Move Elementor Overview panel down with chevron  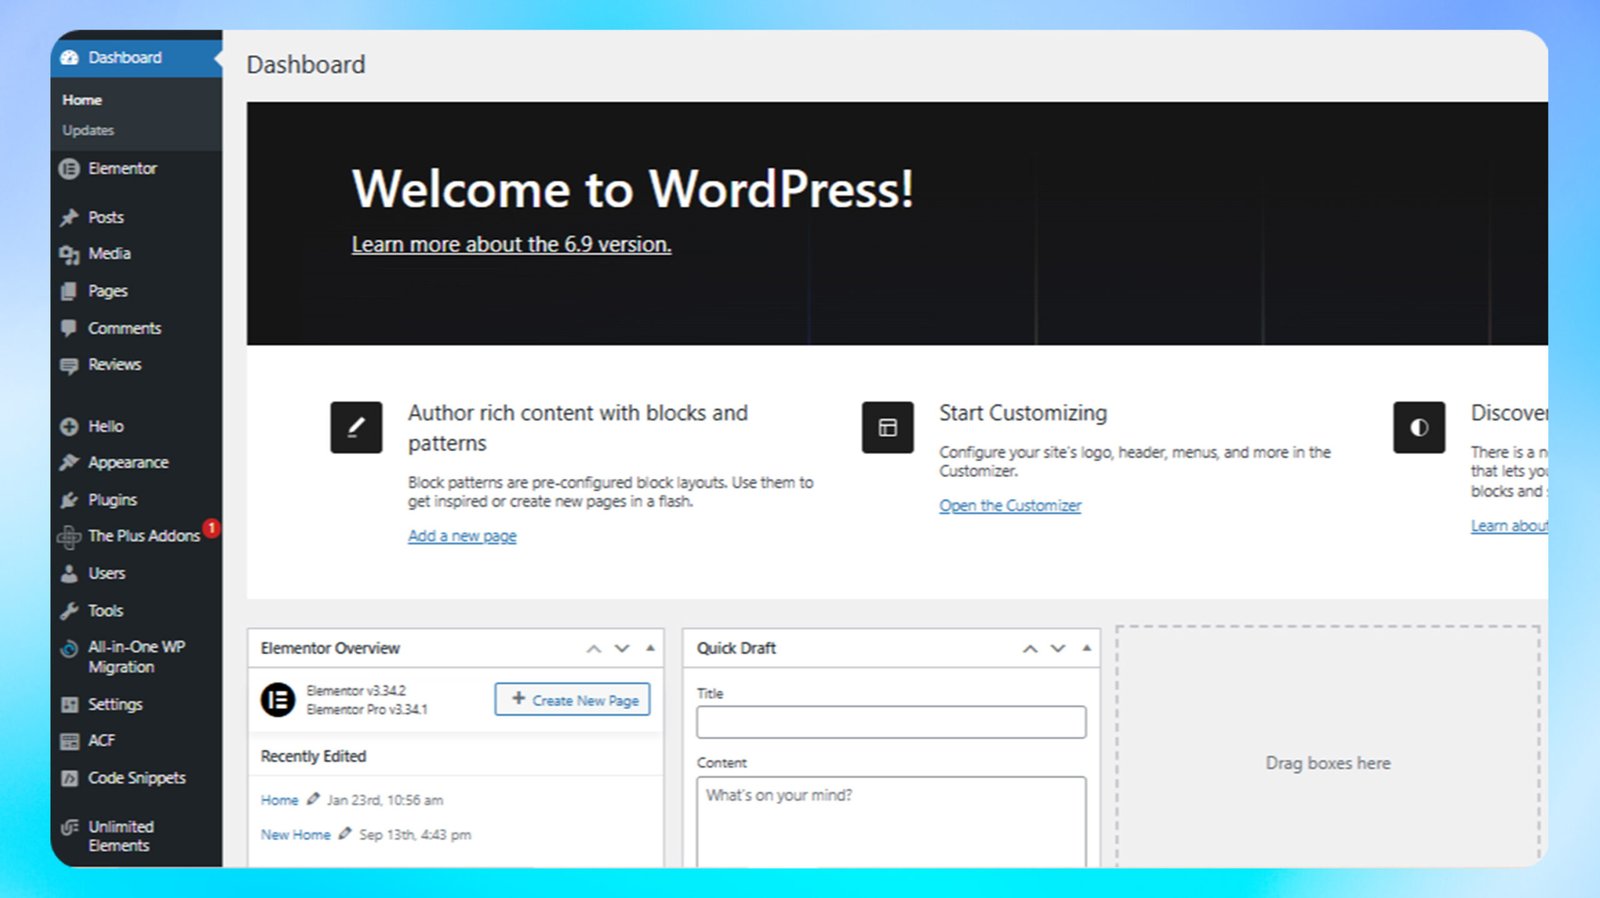coord(622,649)
